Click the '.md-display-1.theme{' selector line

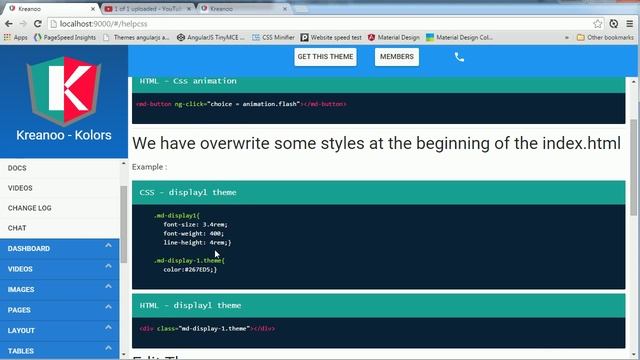tap(189, 260)
